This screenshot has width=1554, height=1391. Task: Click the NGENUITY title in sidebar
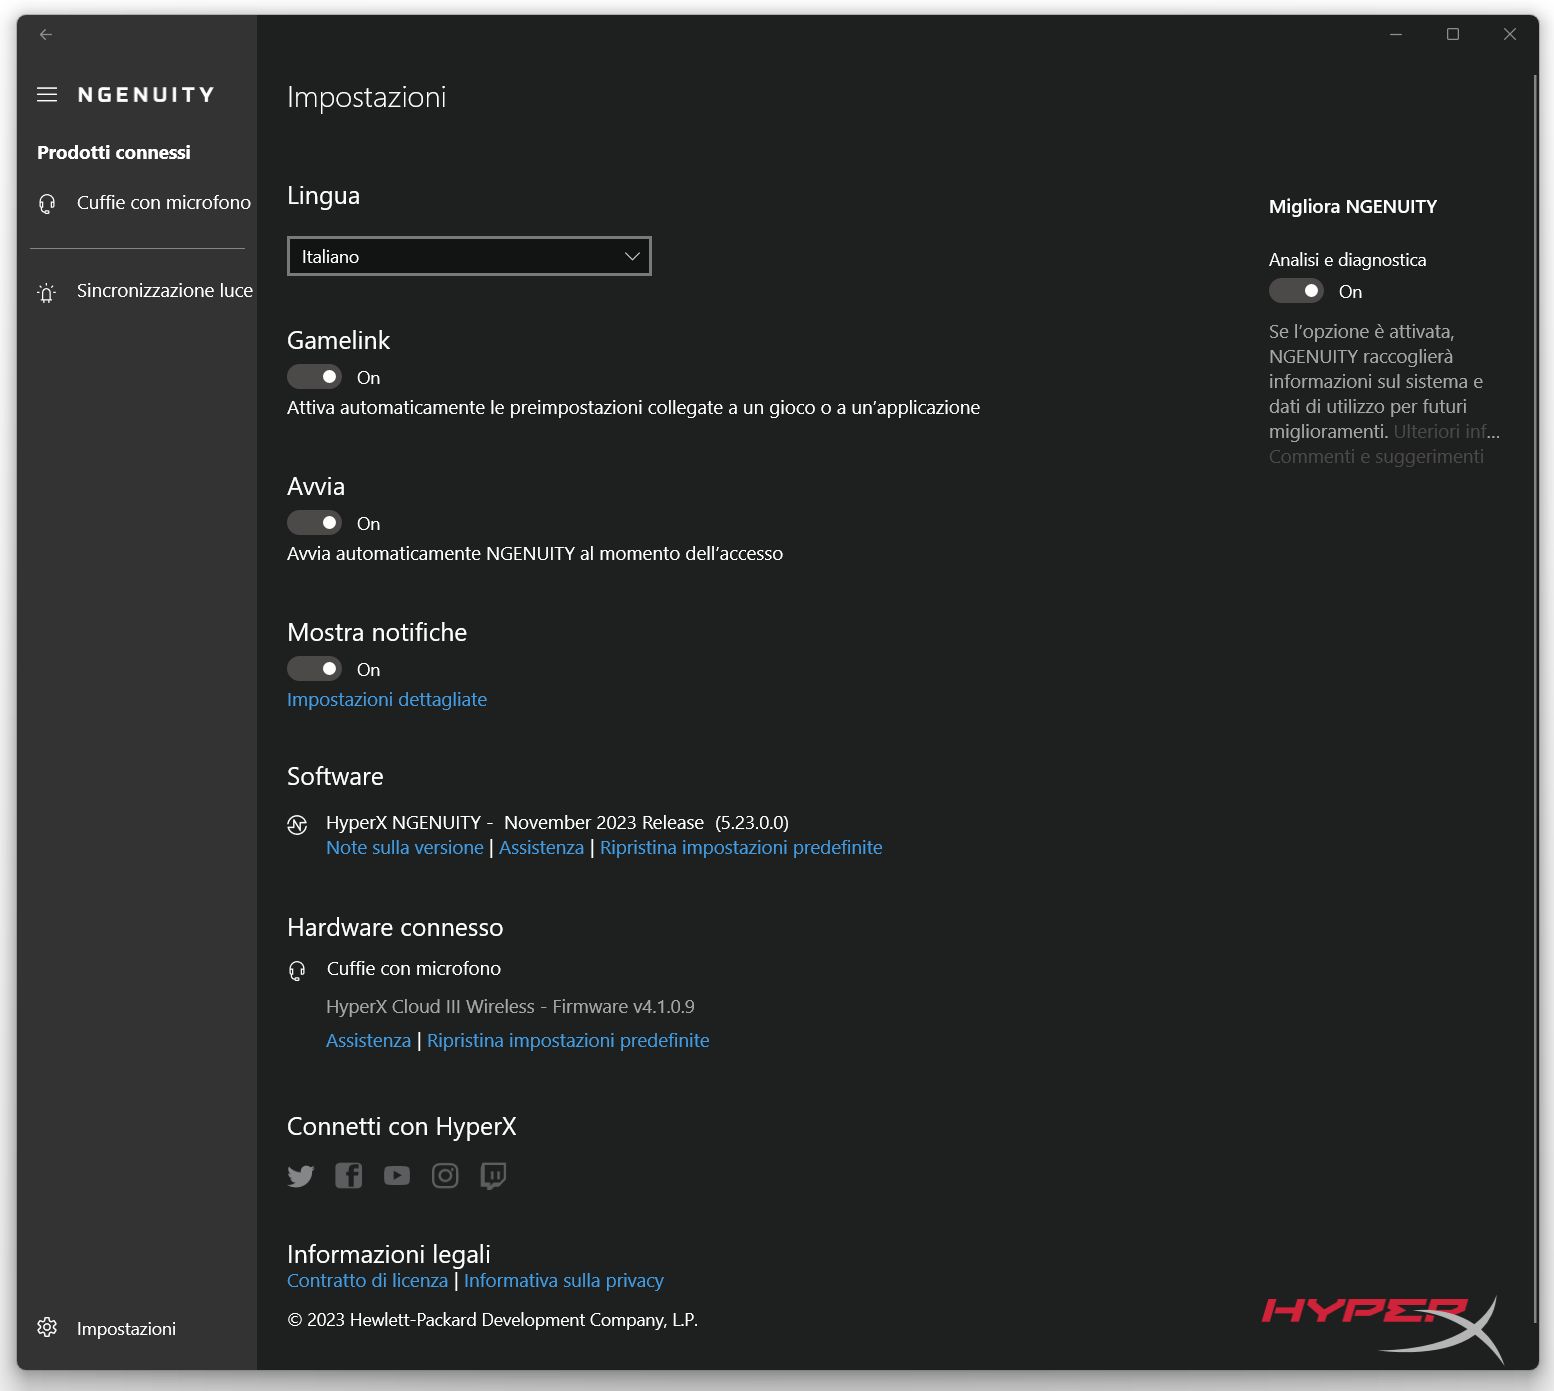pyautogui.click(x=146, y=95)
